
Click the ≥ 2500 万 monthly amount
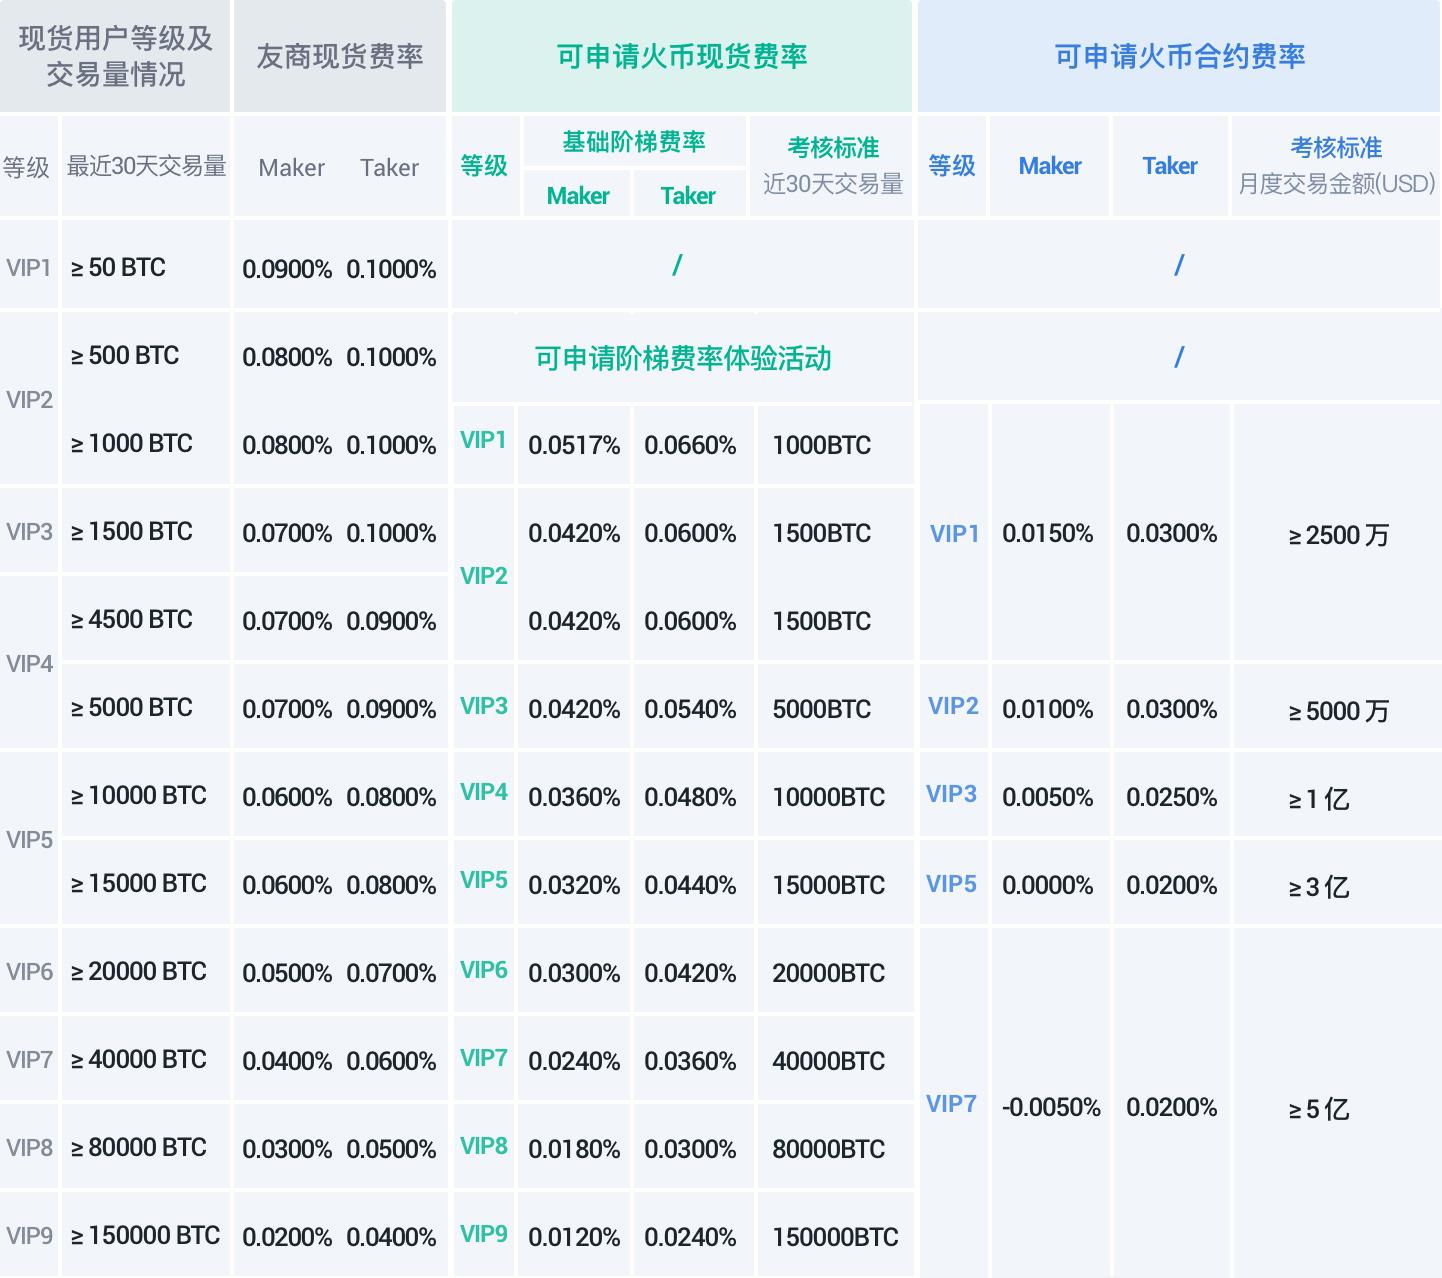pyautogui.click(x=1339, y=535)
